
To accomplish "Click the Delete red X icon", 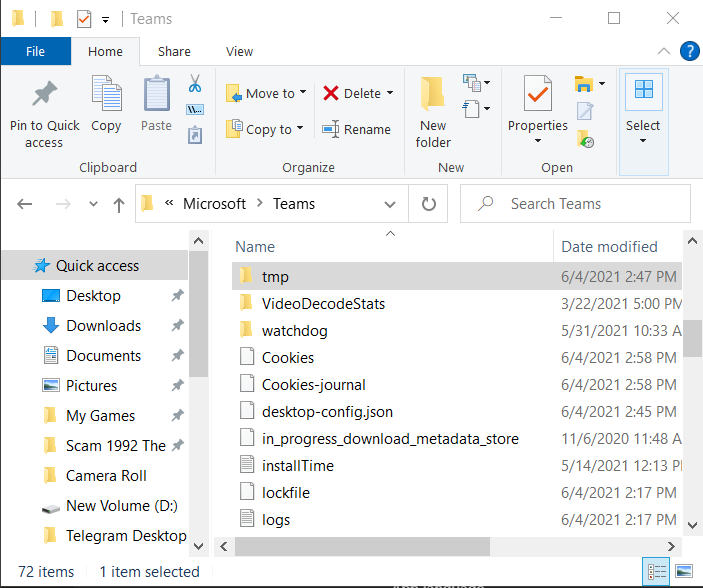I will coord(330,93).
